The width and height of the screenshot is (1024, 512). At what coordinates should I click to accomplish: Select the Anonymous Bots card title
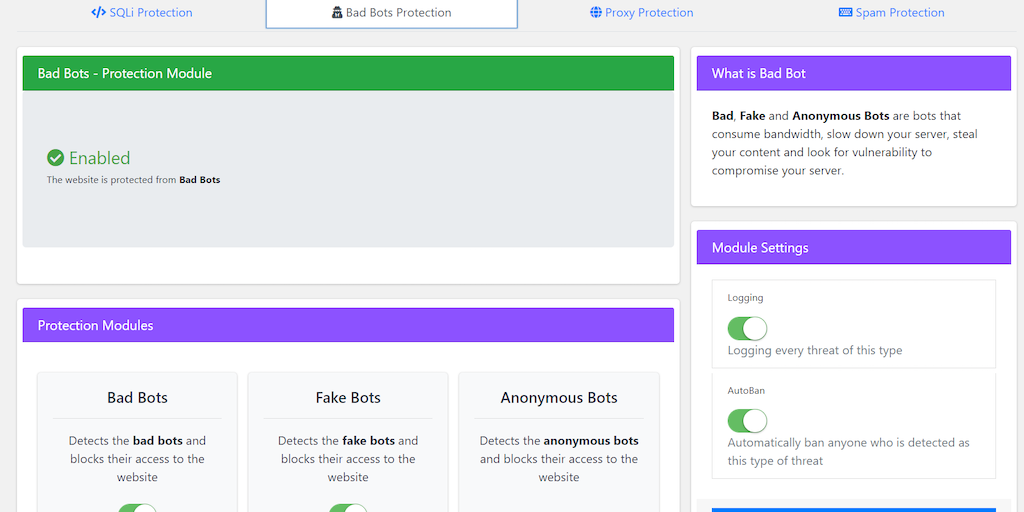point(559,398)
